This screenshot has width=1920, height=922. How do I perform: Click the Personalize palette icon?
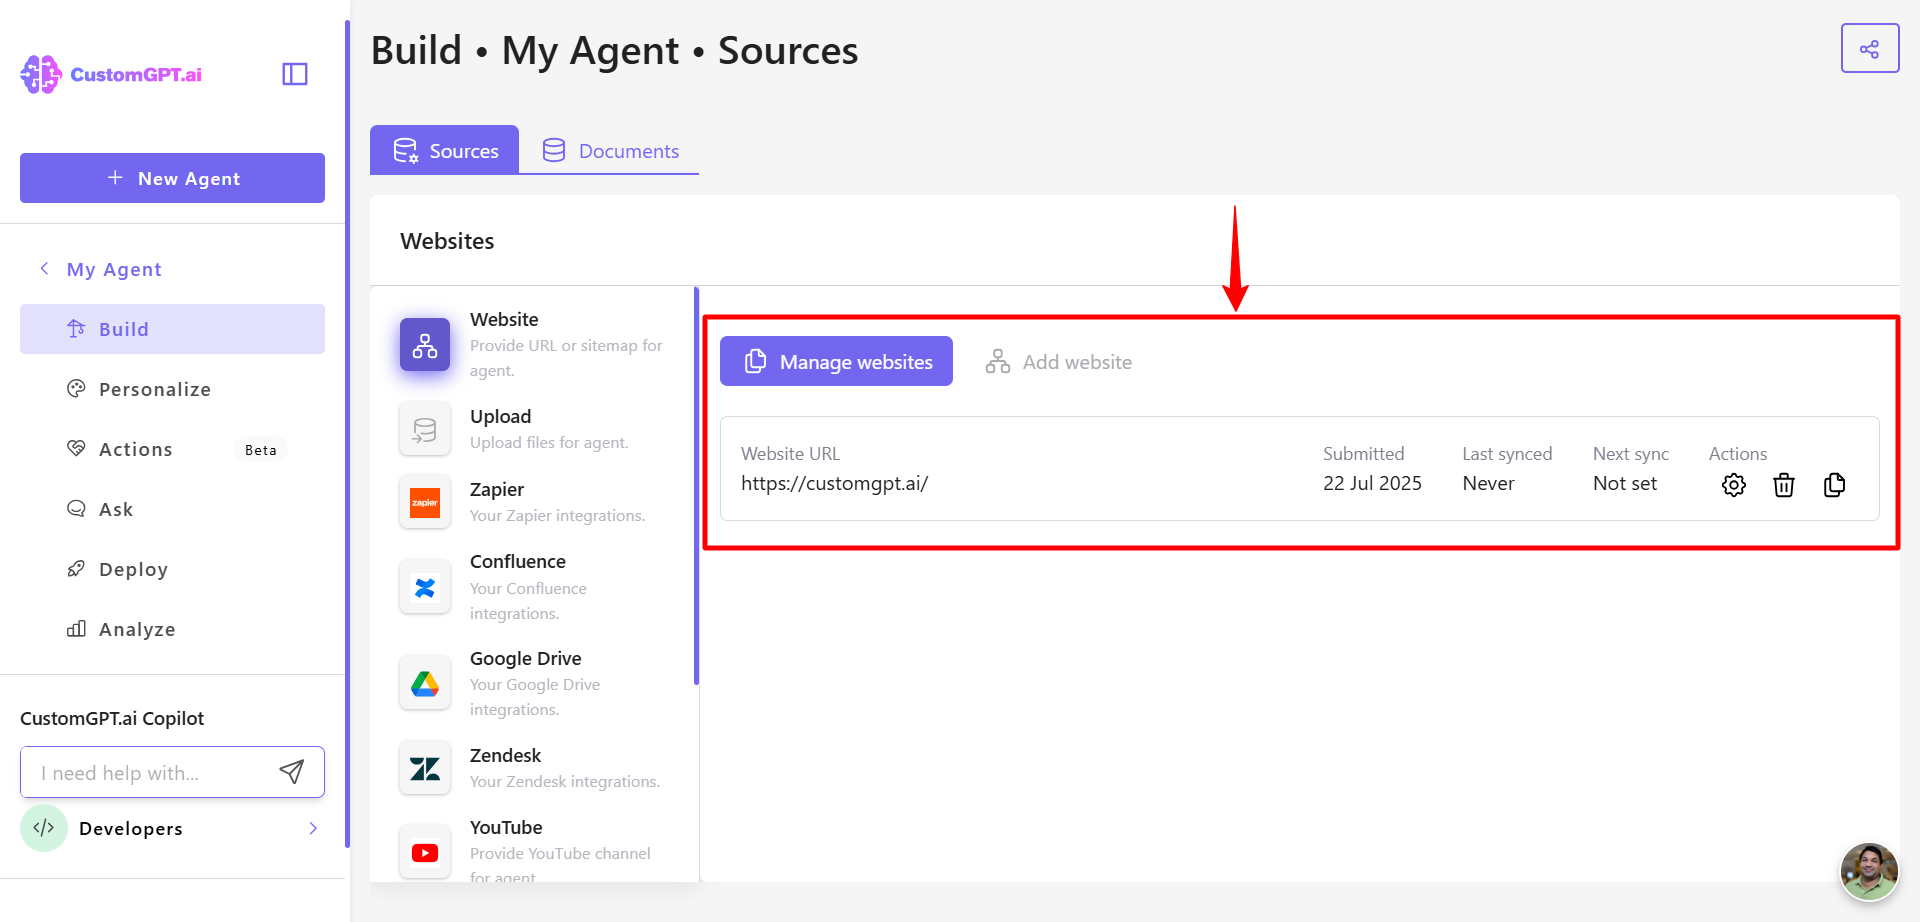pyautogui.click(x=76, y=388)
